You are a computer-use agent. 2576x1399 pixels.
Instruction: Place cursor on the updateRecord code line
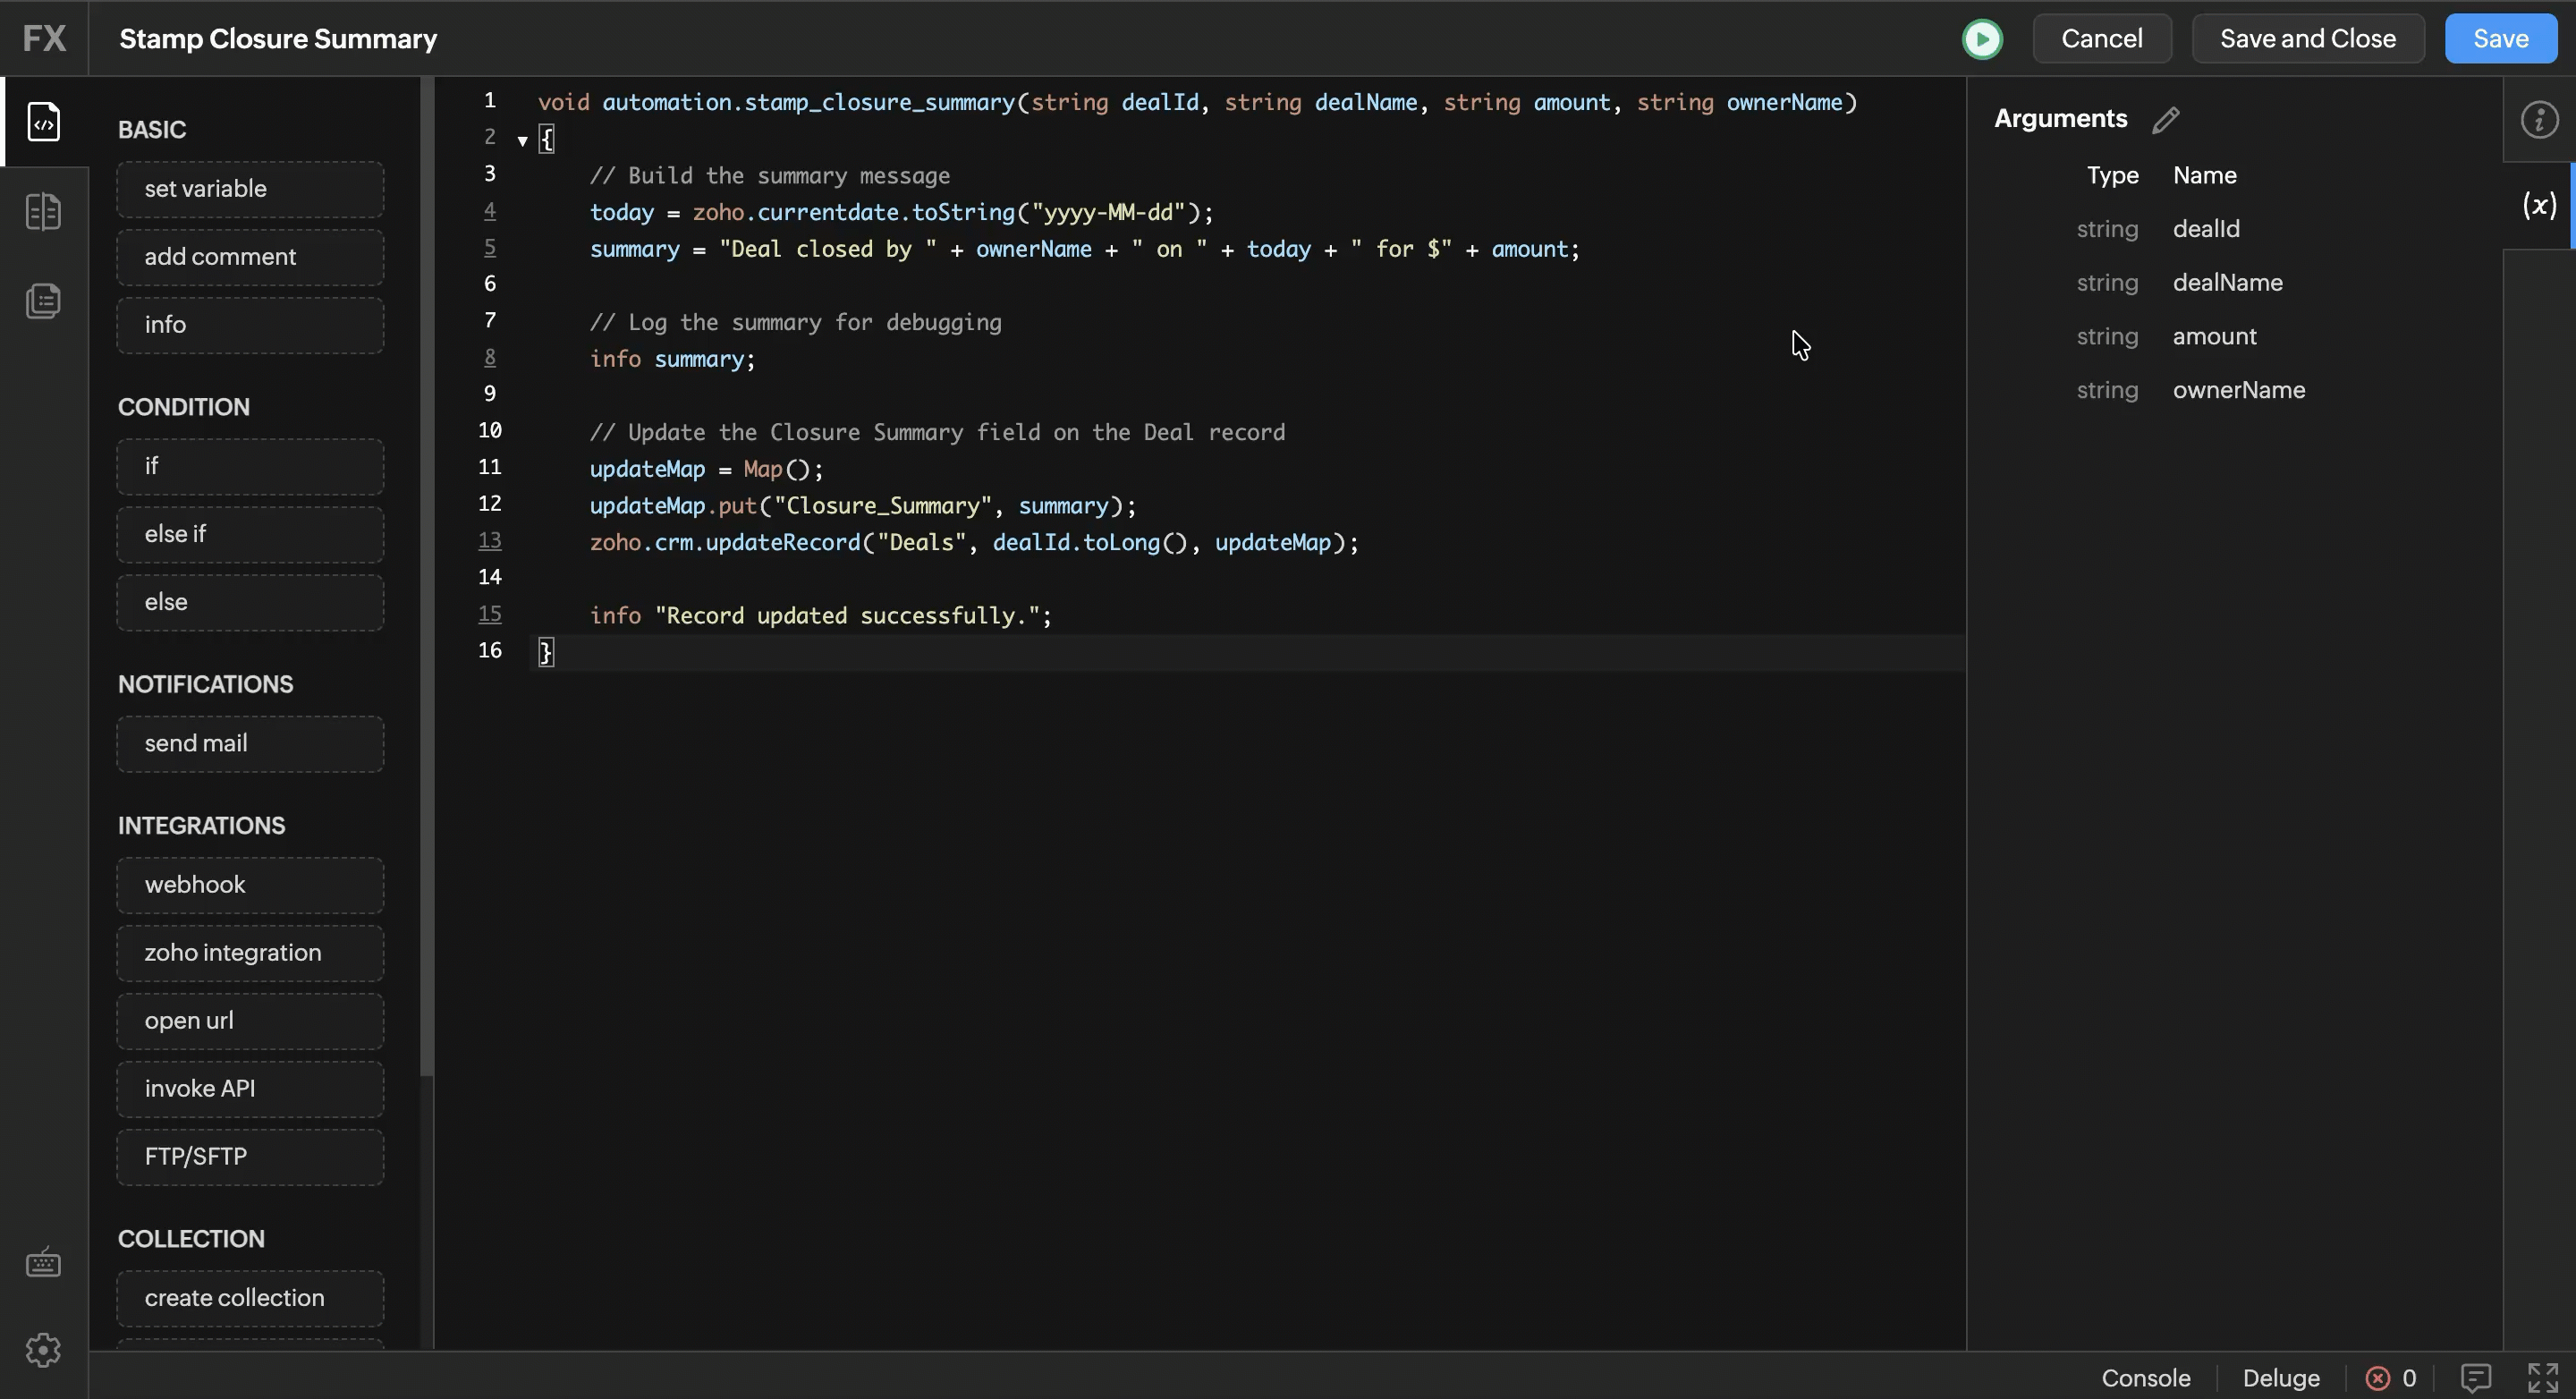[x=974, y=543]
